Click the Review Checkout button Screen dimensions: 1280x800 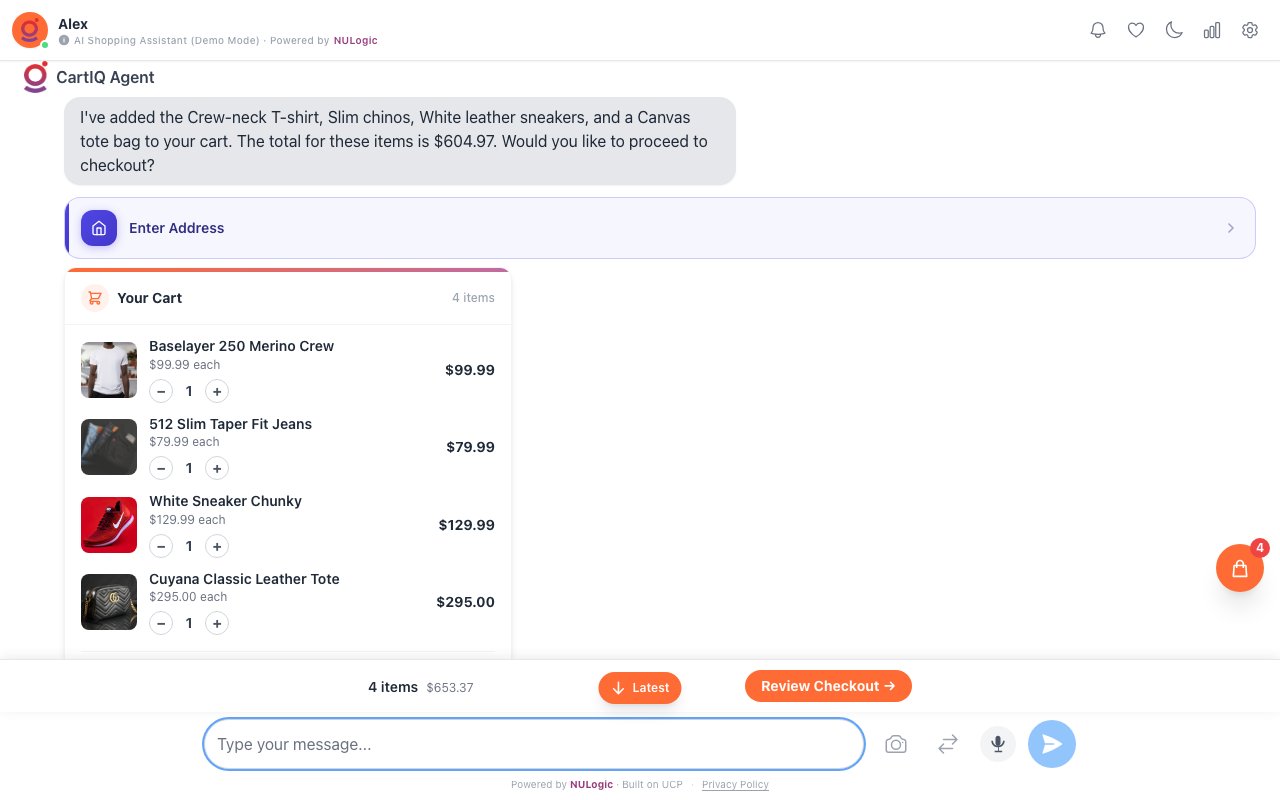(828, 686)
